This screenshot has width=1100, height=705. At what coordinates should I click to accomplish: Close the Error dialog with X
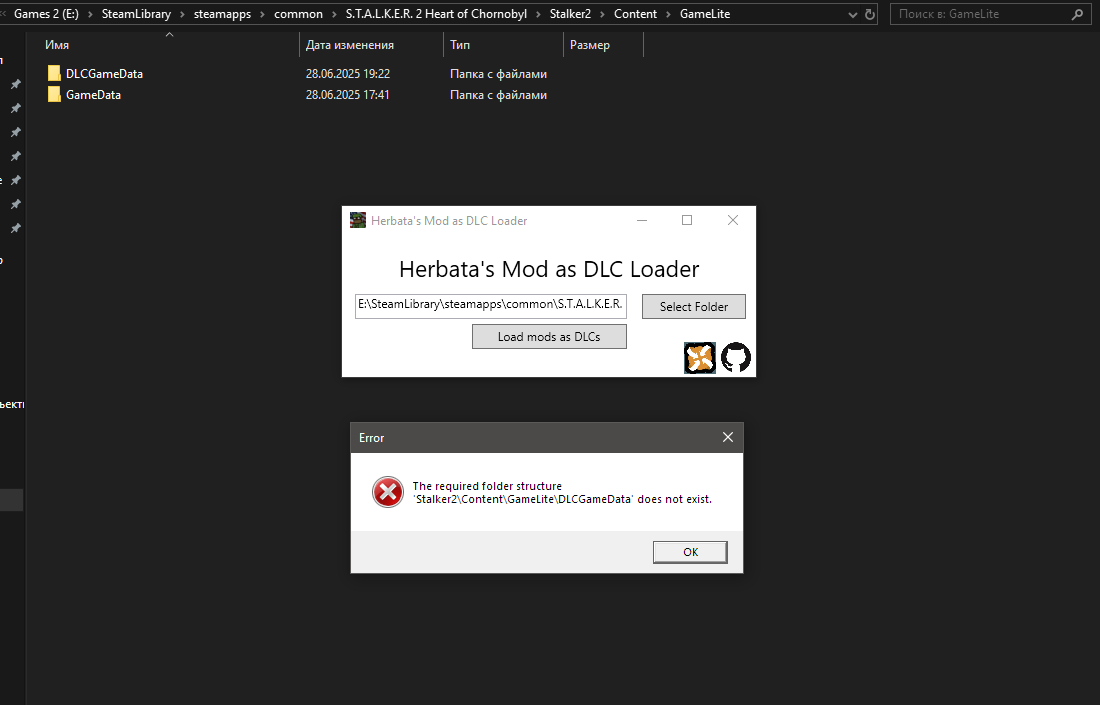(727, 437)
